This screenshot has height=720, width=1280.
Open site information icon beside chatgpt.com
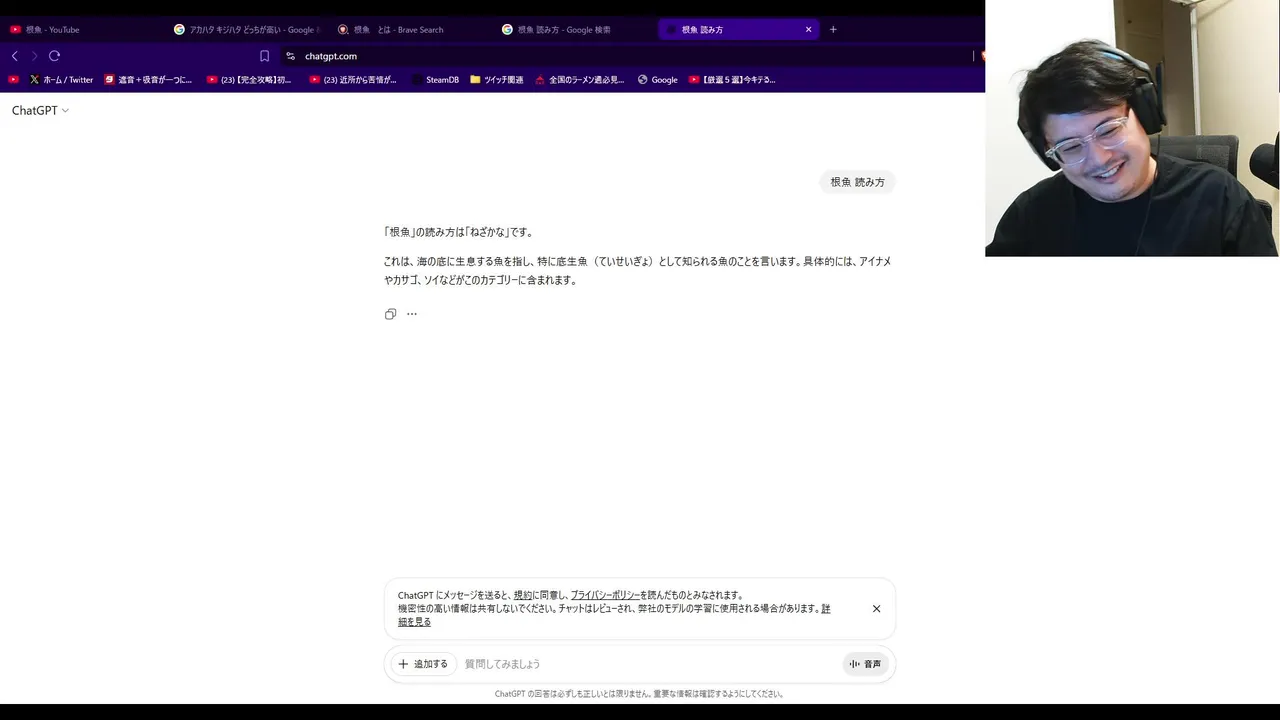click(290, 56)
